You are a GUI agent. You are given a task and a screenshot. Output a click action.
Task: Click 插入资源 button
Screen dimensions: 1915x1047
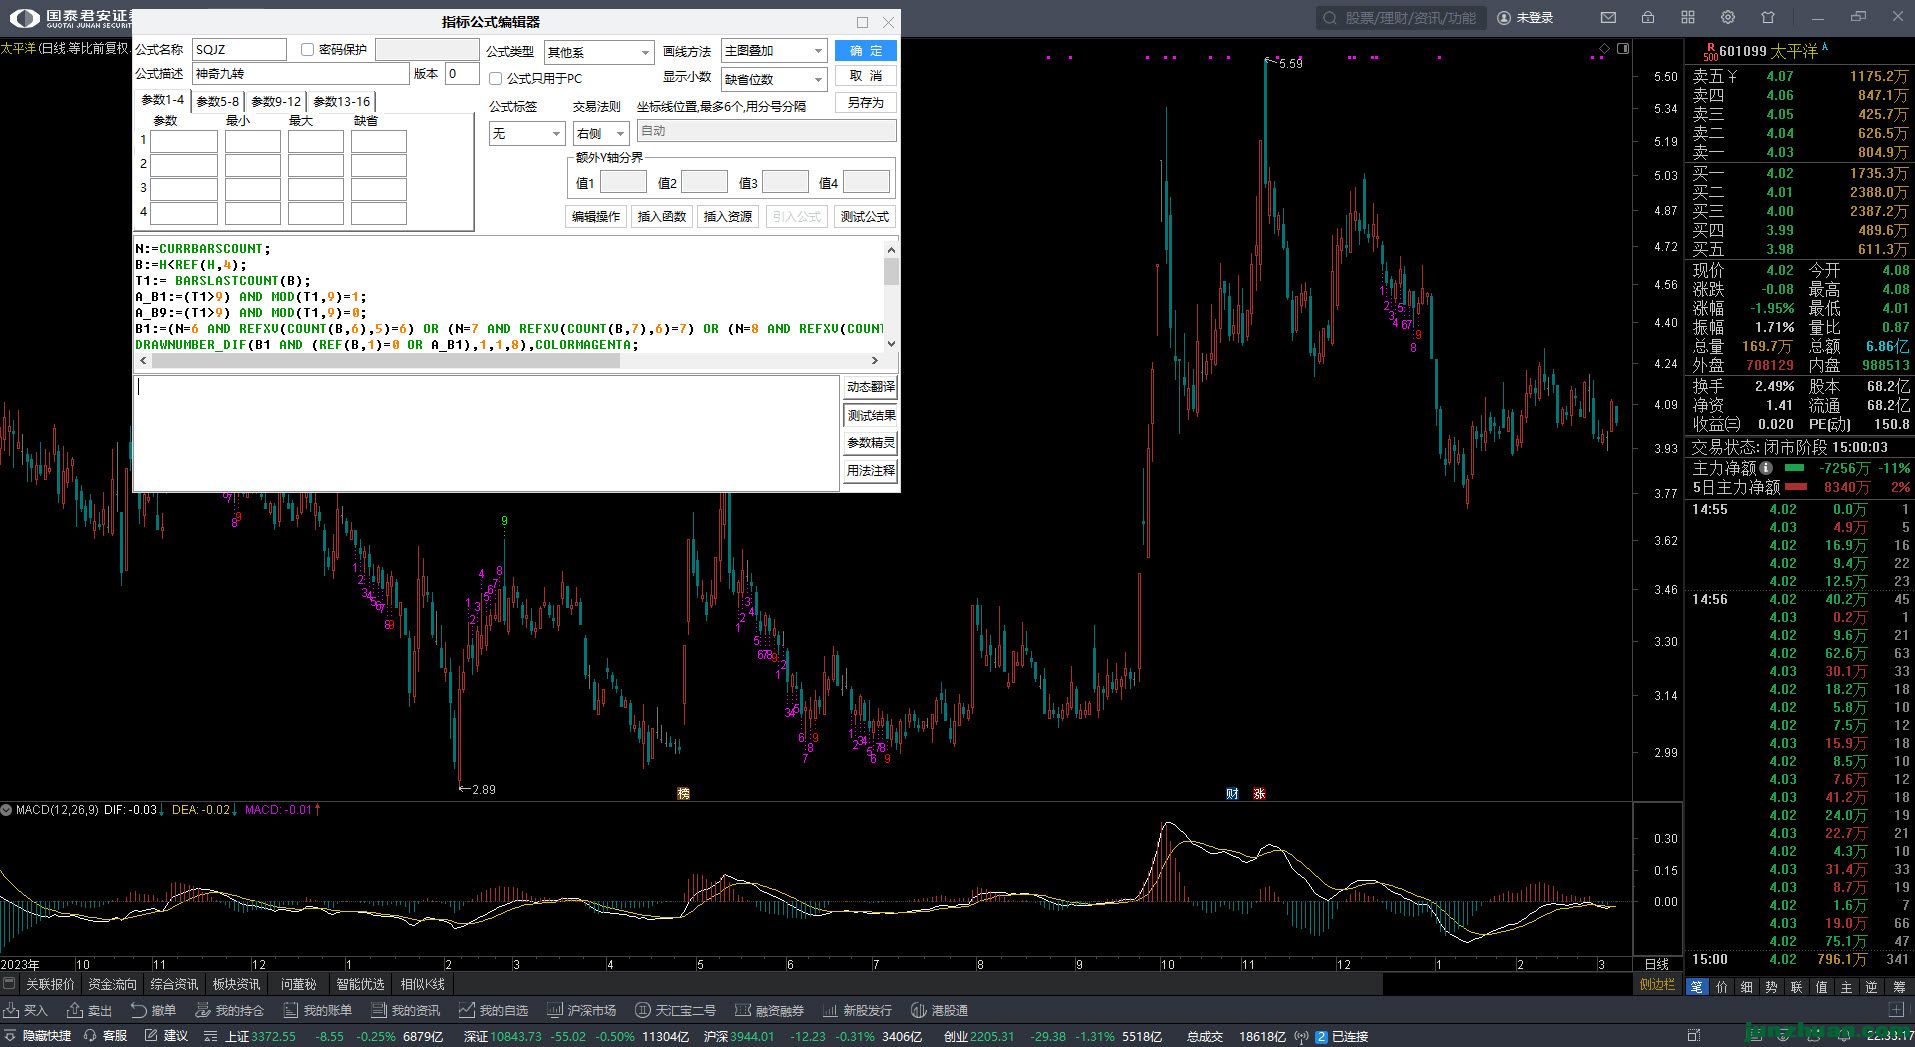click(x=728, y=216)
